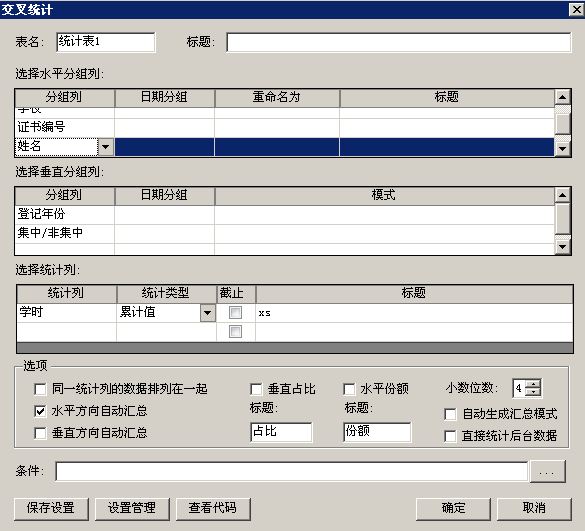Enable 同一统计列的数据排列在一起
The height and width of the screenshot is (531, 585).
pos(40,389)
